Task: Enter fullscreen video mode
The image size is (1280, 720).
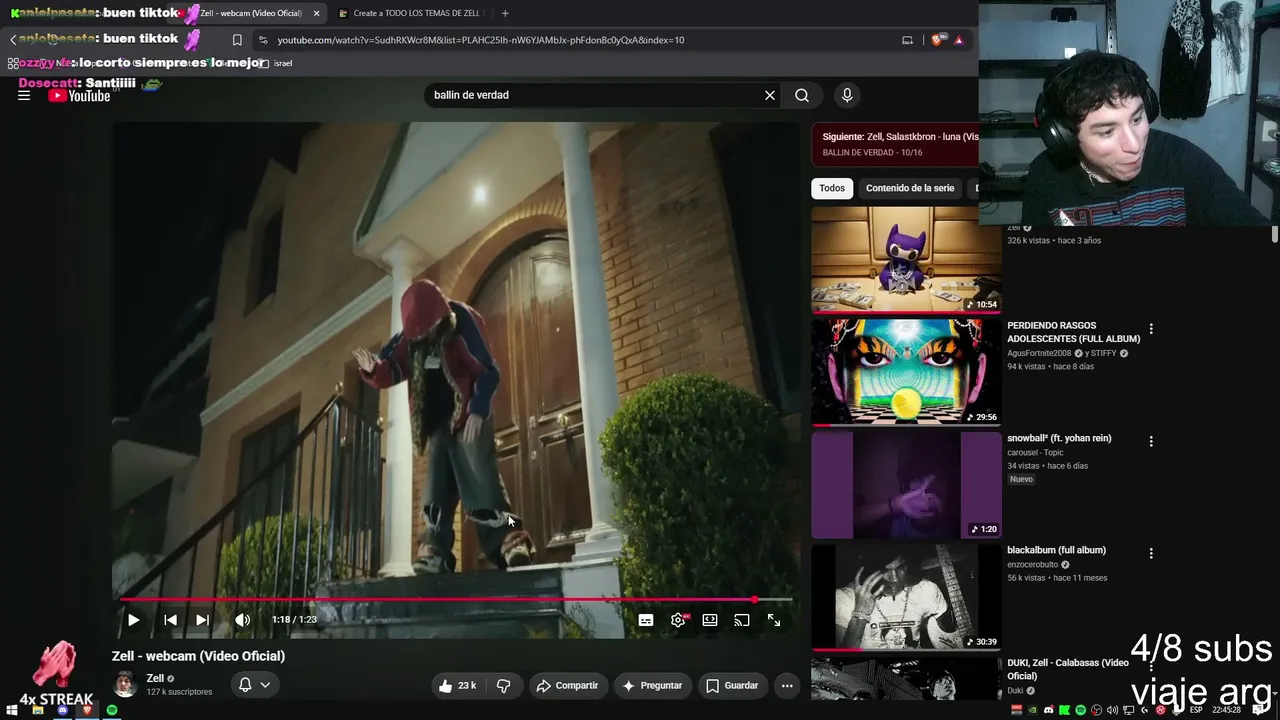Action: tap(774, 620)
